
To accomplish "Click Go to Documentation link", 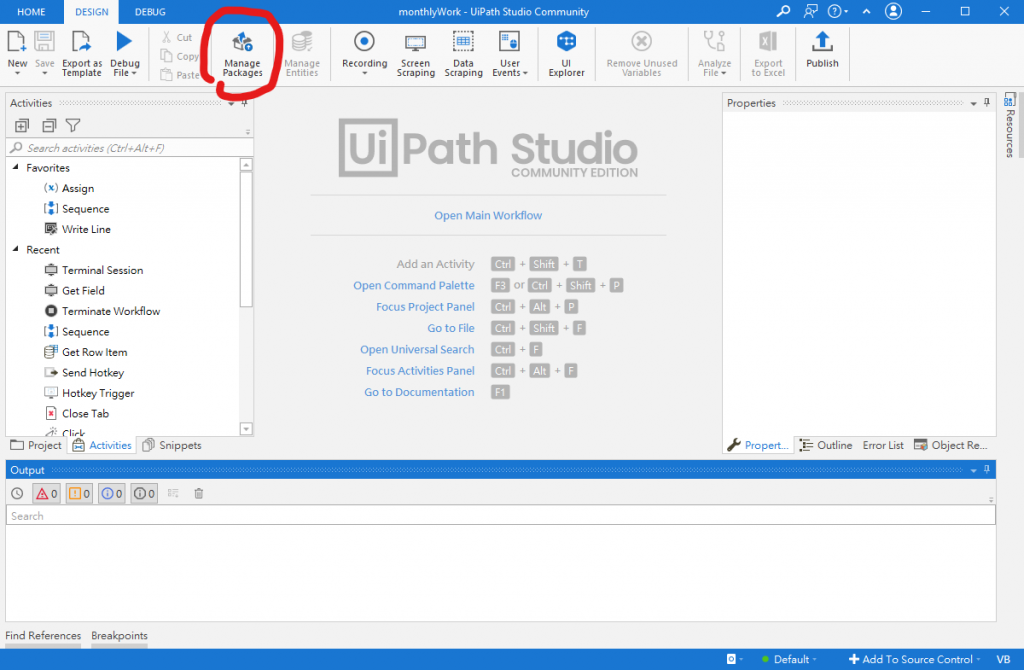I will 419,392.
